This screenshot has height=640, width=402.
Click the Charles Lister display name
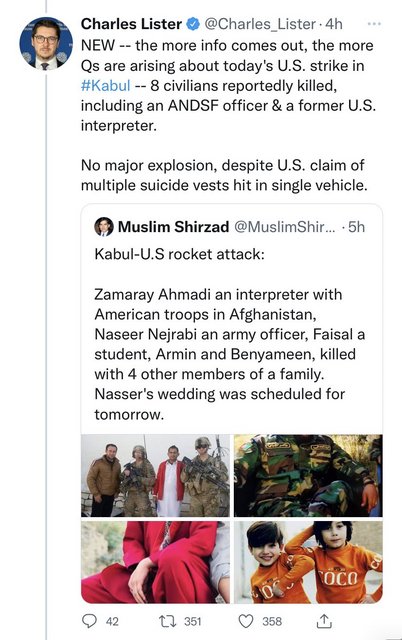131,24
